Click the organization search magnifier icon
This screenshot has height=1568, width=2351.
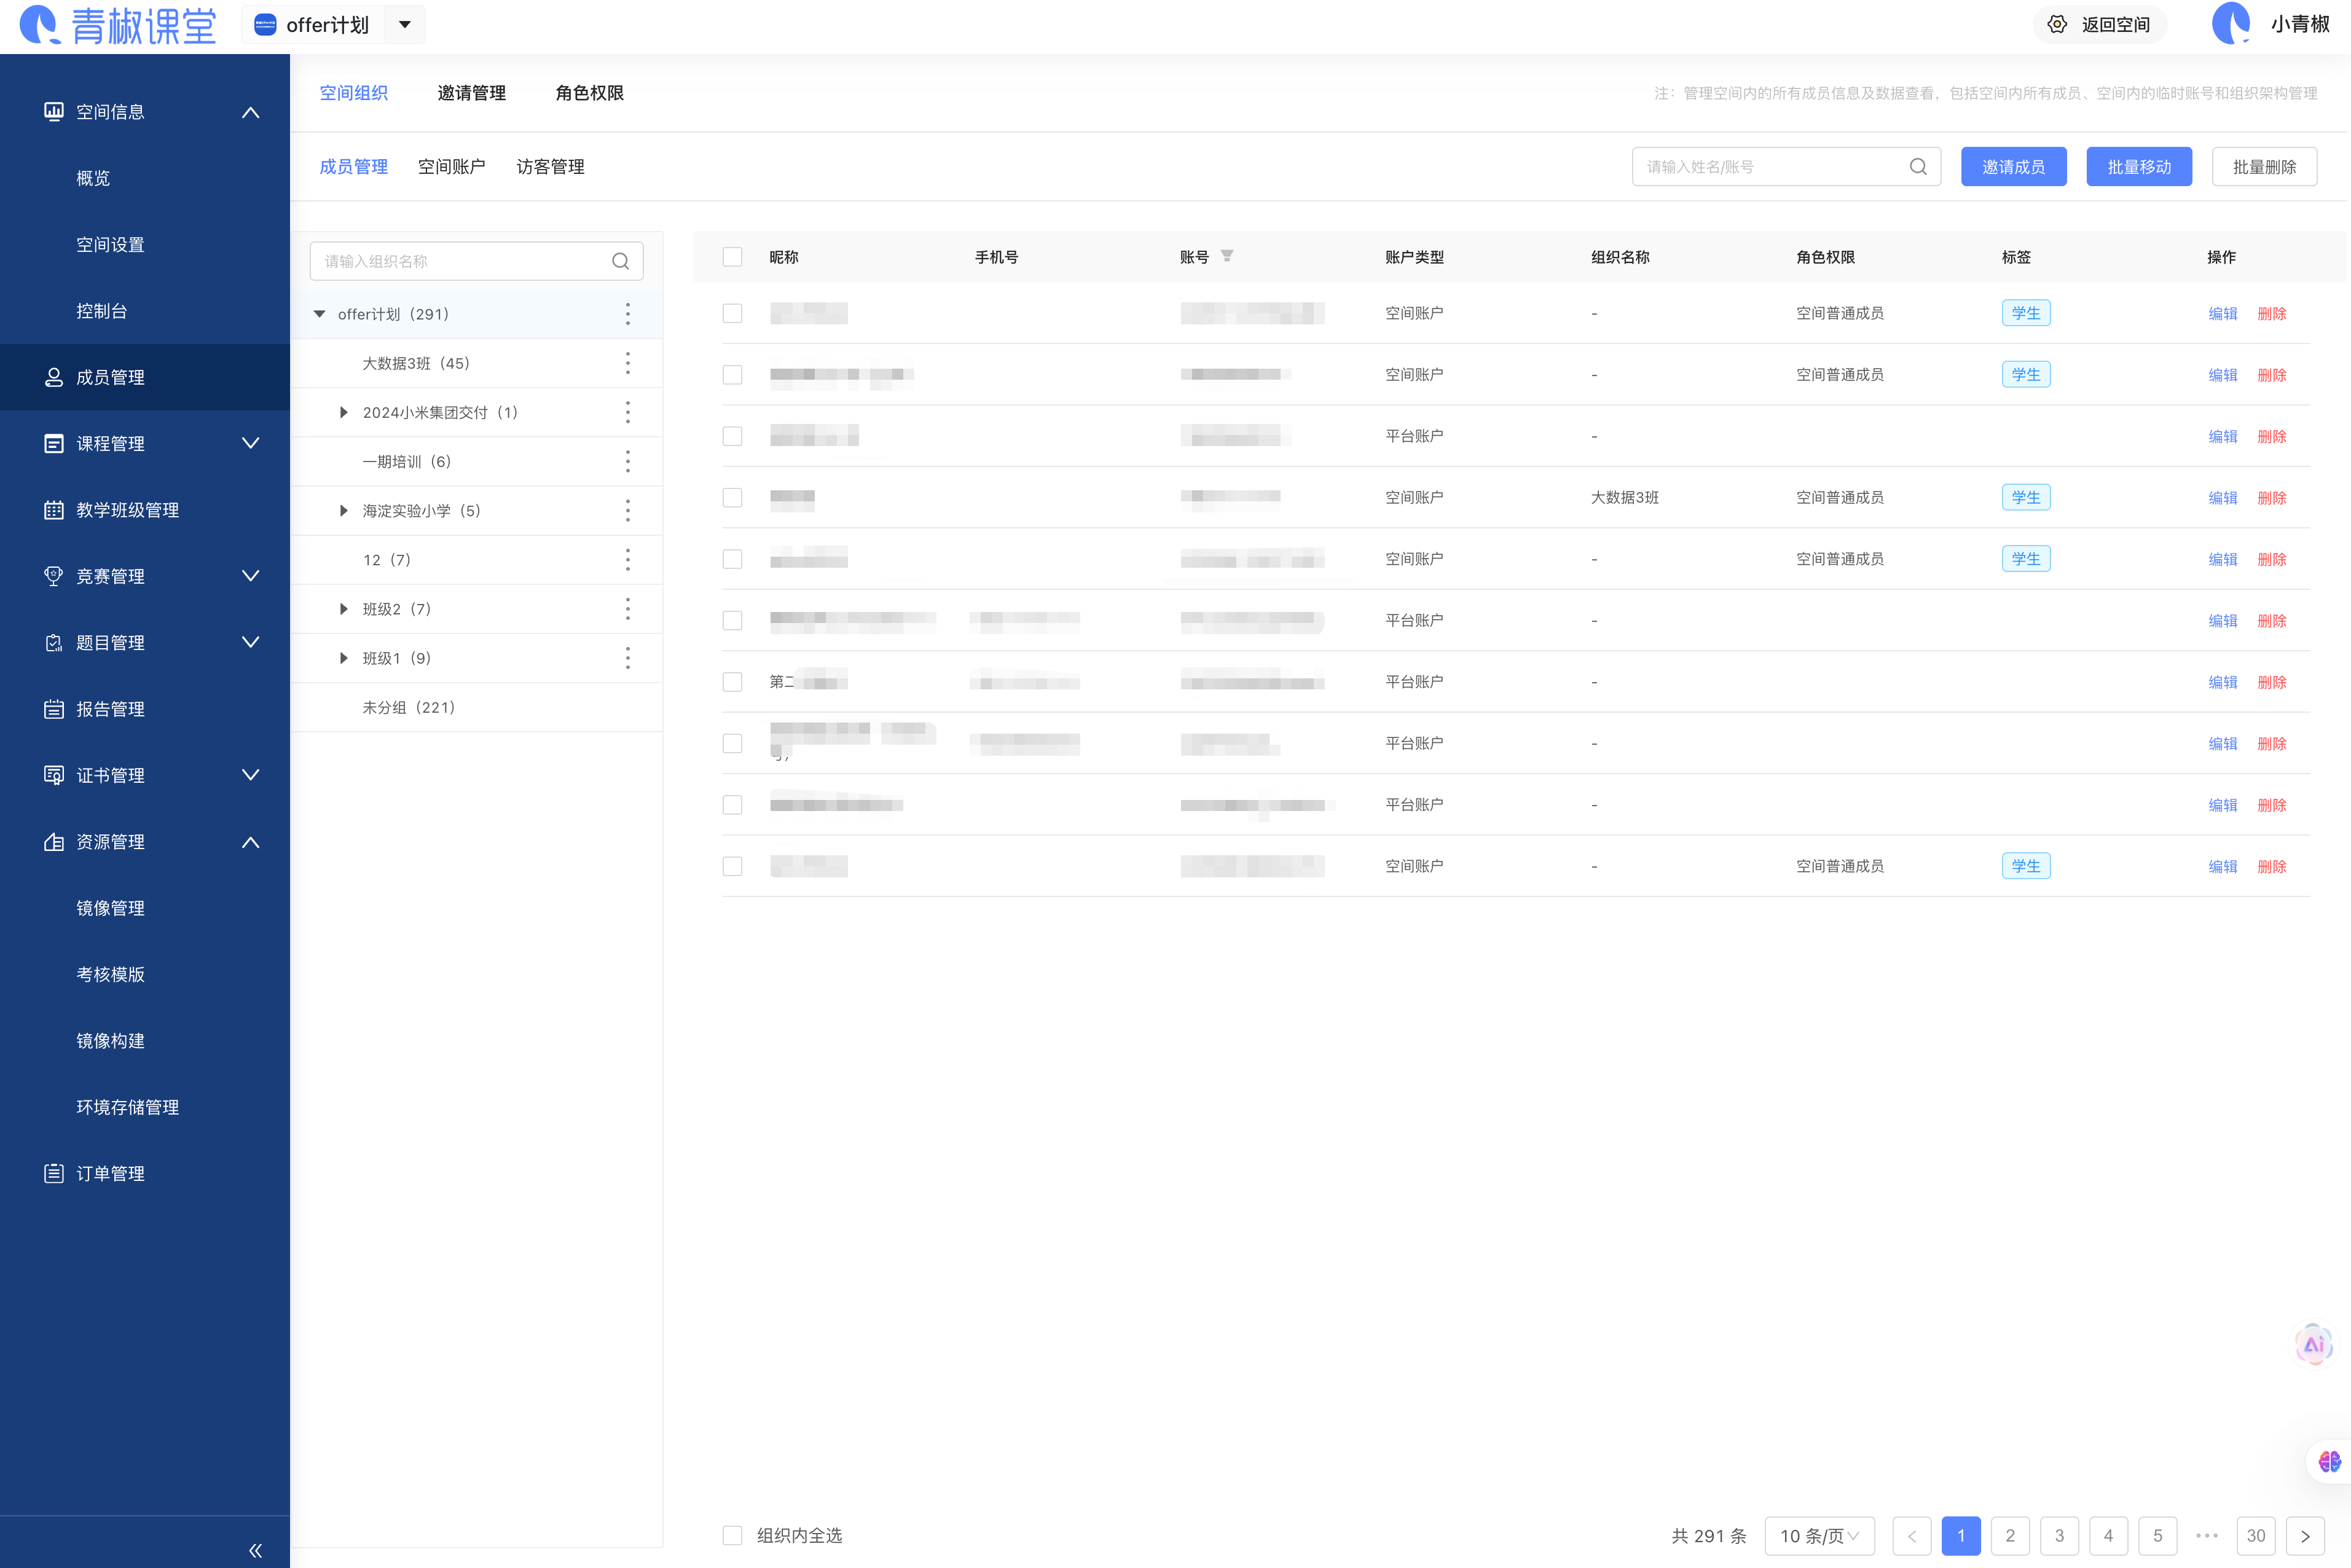point(620,261)
